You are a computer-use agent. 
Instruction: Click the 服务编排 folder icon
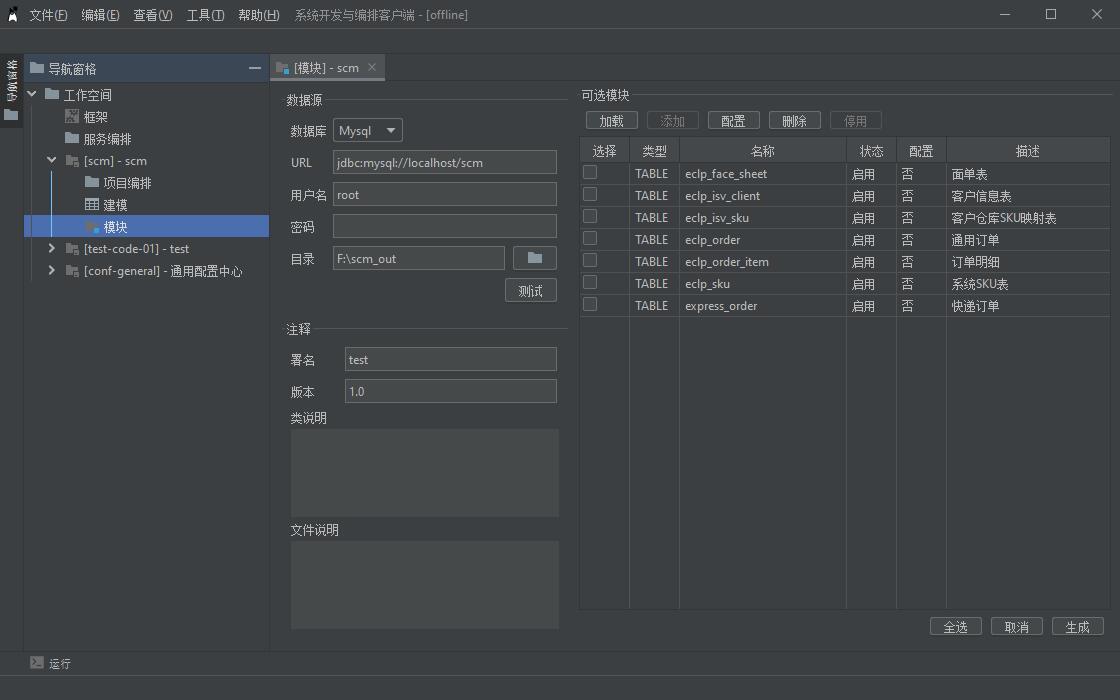72,139
